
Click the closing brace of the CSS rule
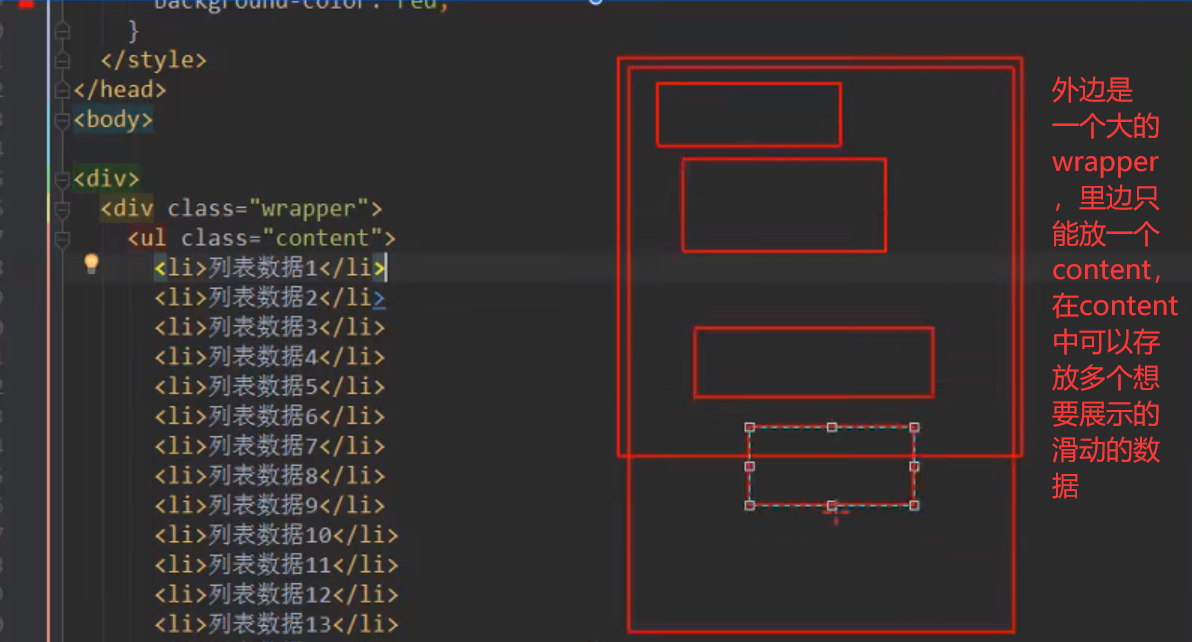point(134,30)
